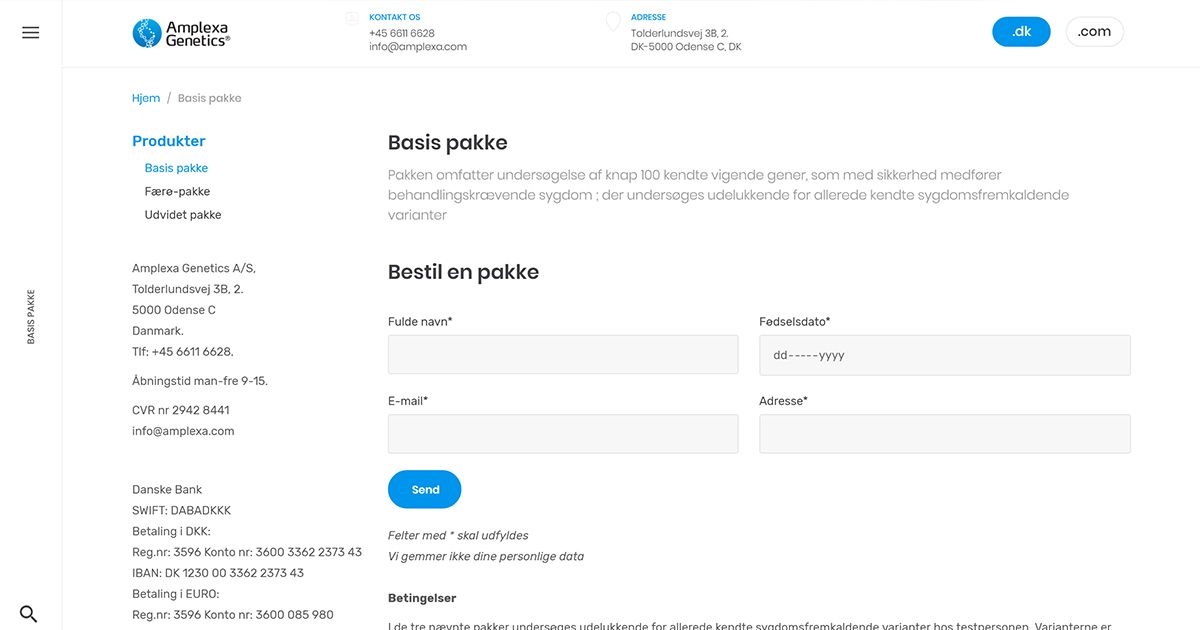Click info@amplexa.com in the sidebar
This screenshot has height=630, width=1200.
click(x=183, y=431)
